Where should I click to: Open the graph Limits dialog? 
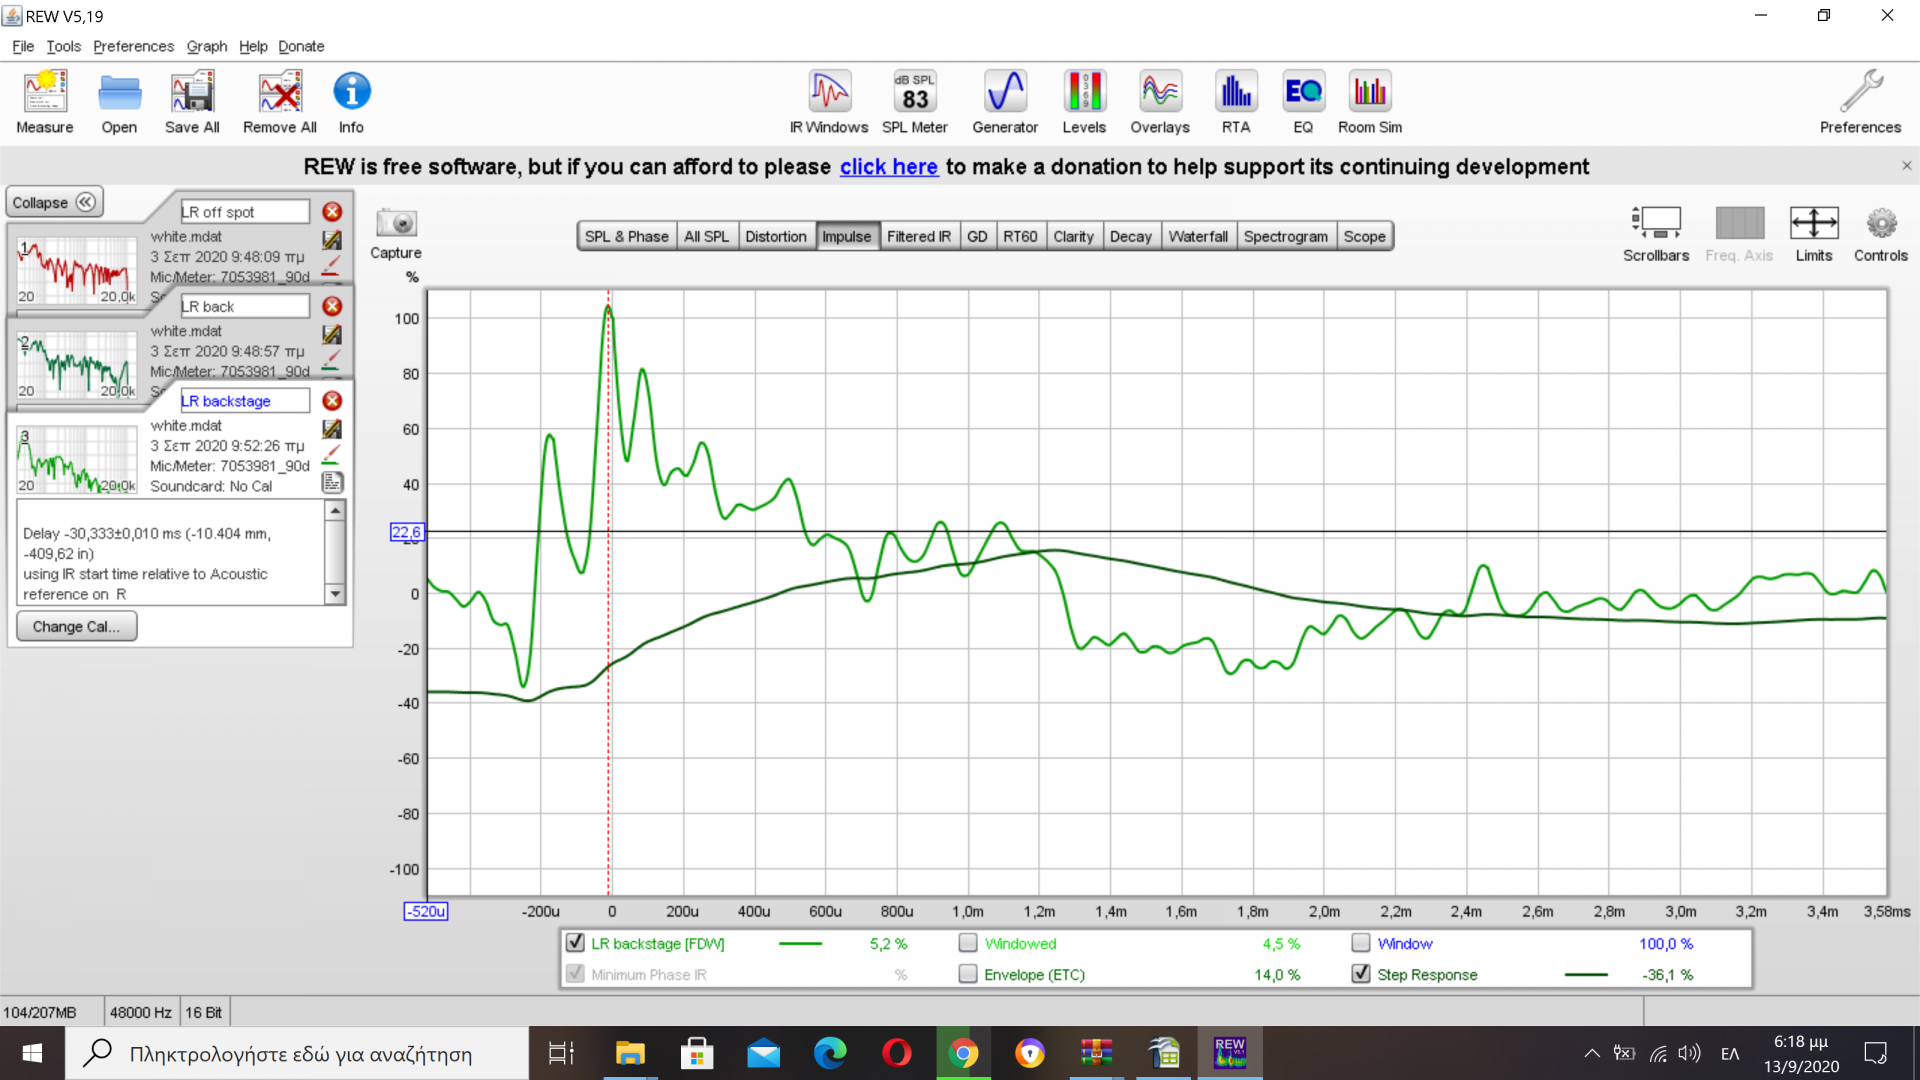click(1814, 234)
